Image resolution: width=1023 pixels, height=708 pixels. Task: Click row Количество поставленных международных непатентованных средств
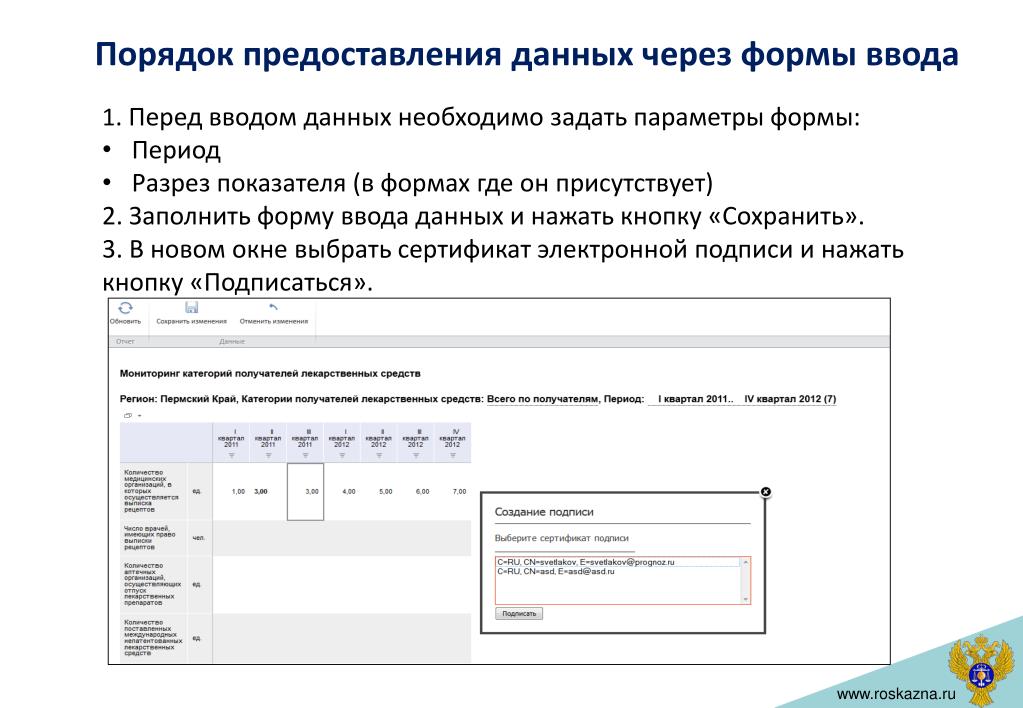pyautogui.click(x=153, y=638)
